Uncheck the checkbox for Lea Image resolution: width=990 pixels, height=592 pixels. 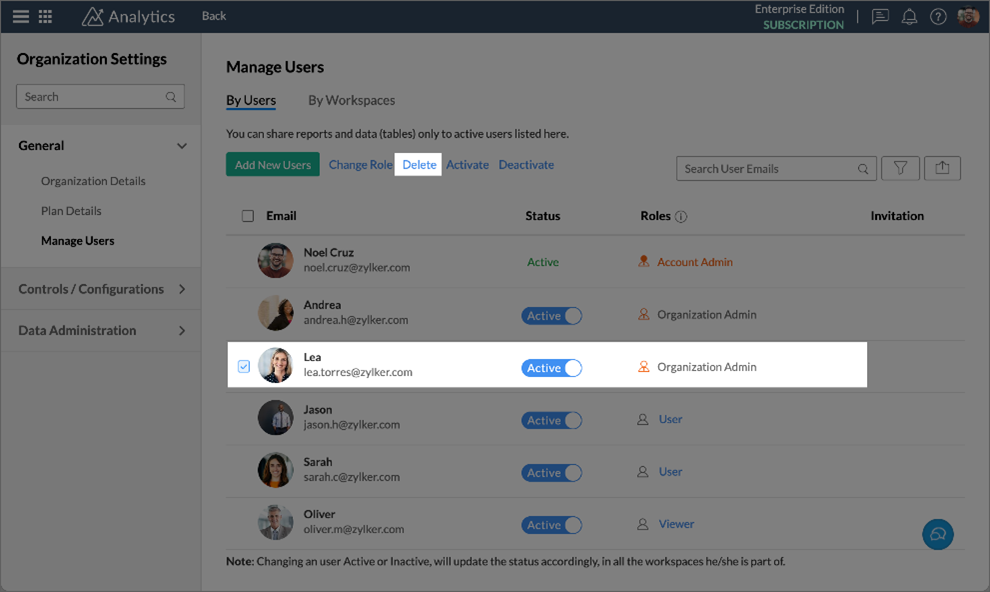click(x=244, y=367)
